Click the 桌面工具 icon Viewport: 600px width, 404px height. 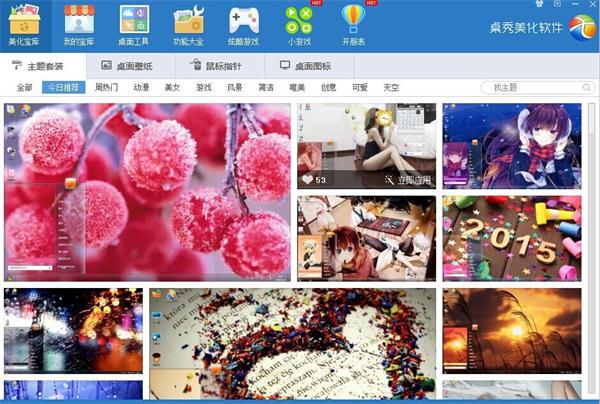(134, 19)
